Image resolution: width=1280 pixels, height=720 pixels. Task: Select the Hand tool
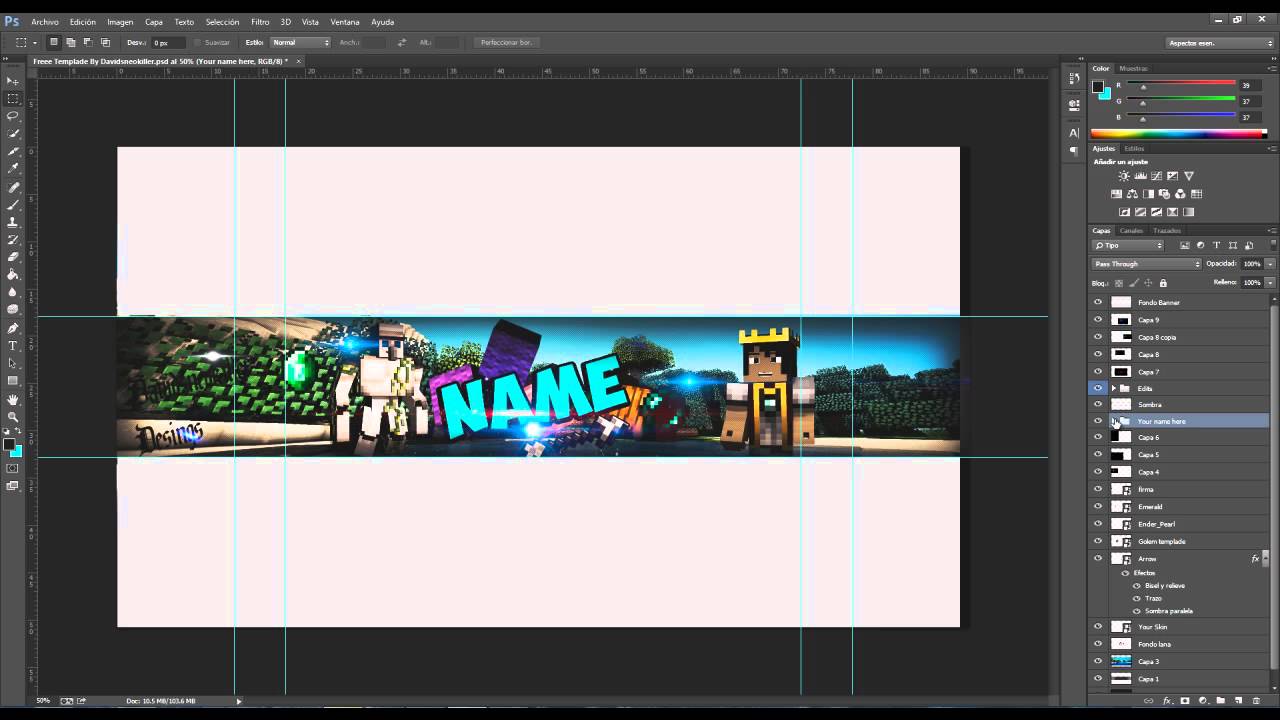pyautogui.click(x=13, y=399)
